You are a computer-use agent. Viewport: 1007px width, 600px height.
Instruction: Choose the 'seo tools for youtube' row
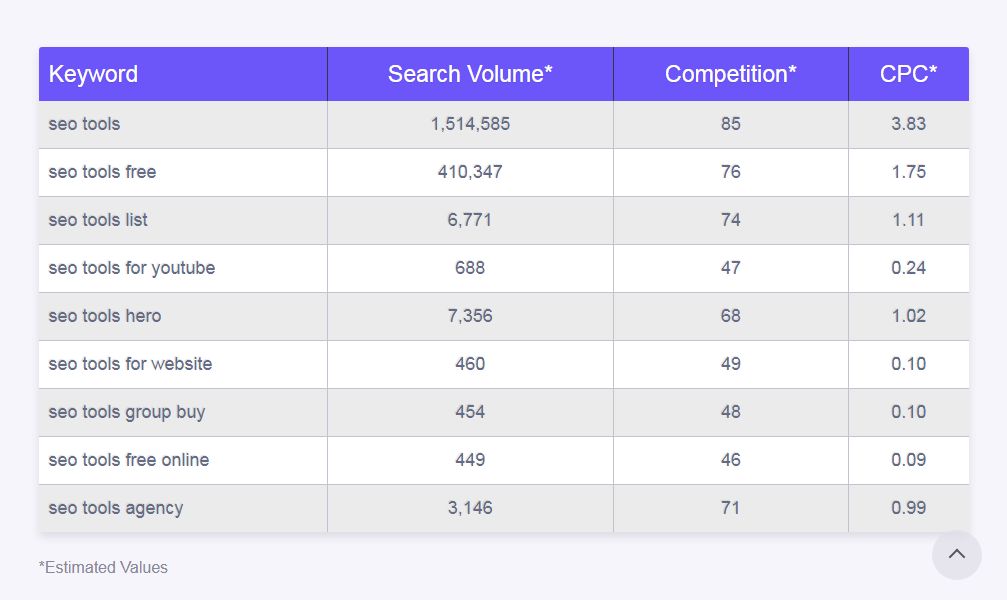point(131,268)
